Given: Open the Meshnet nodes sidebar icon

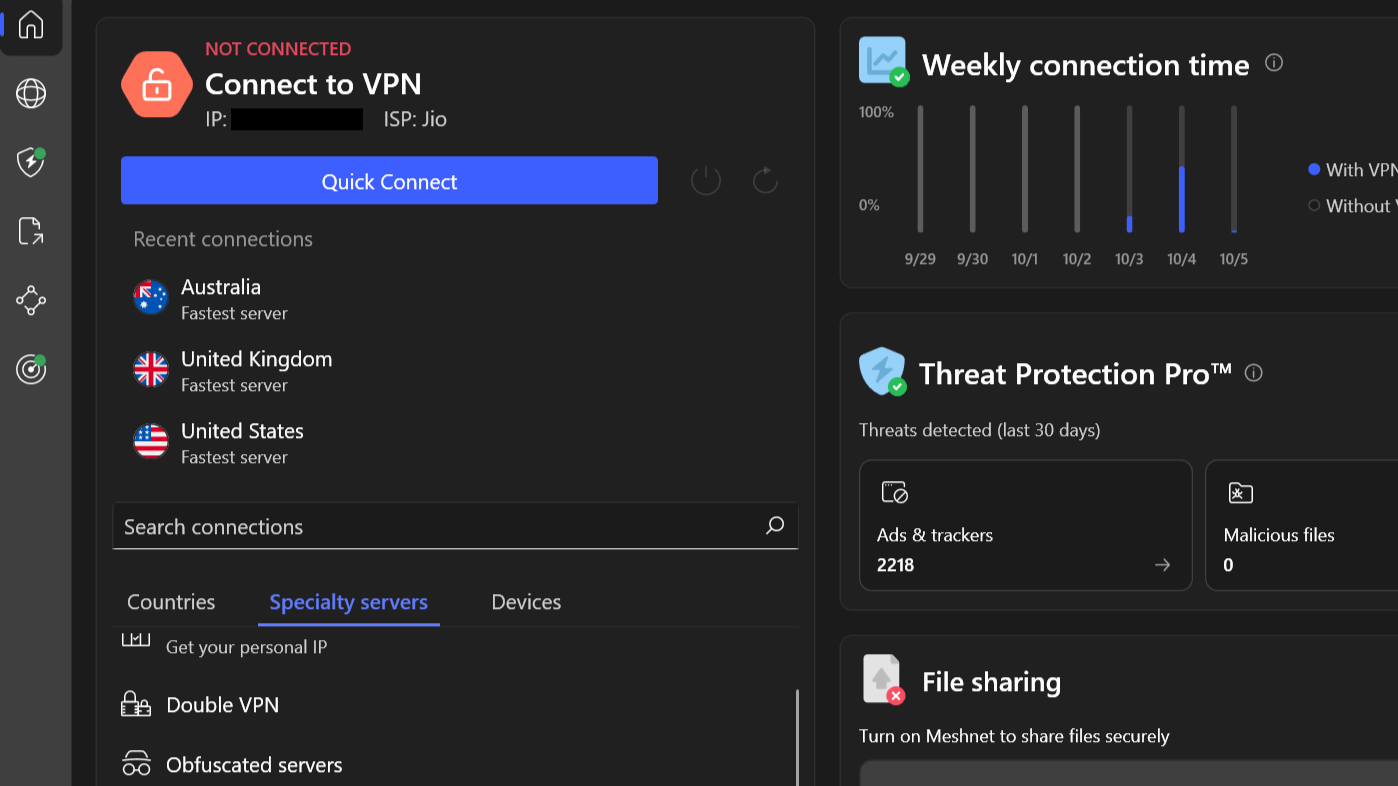Looking at the screenshot, I should (x=31, y=300).
